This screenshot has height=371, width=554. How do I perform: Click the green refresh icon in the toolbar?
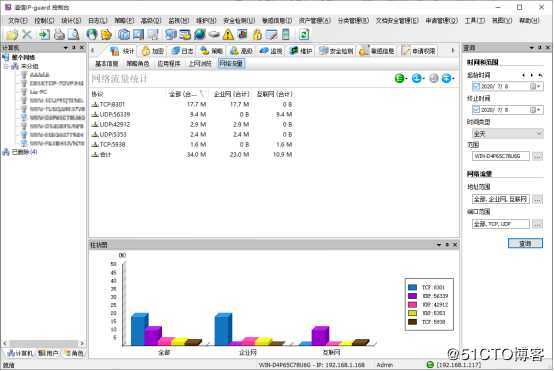point(304,34)
